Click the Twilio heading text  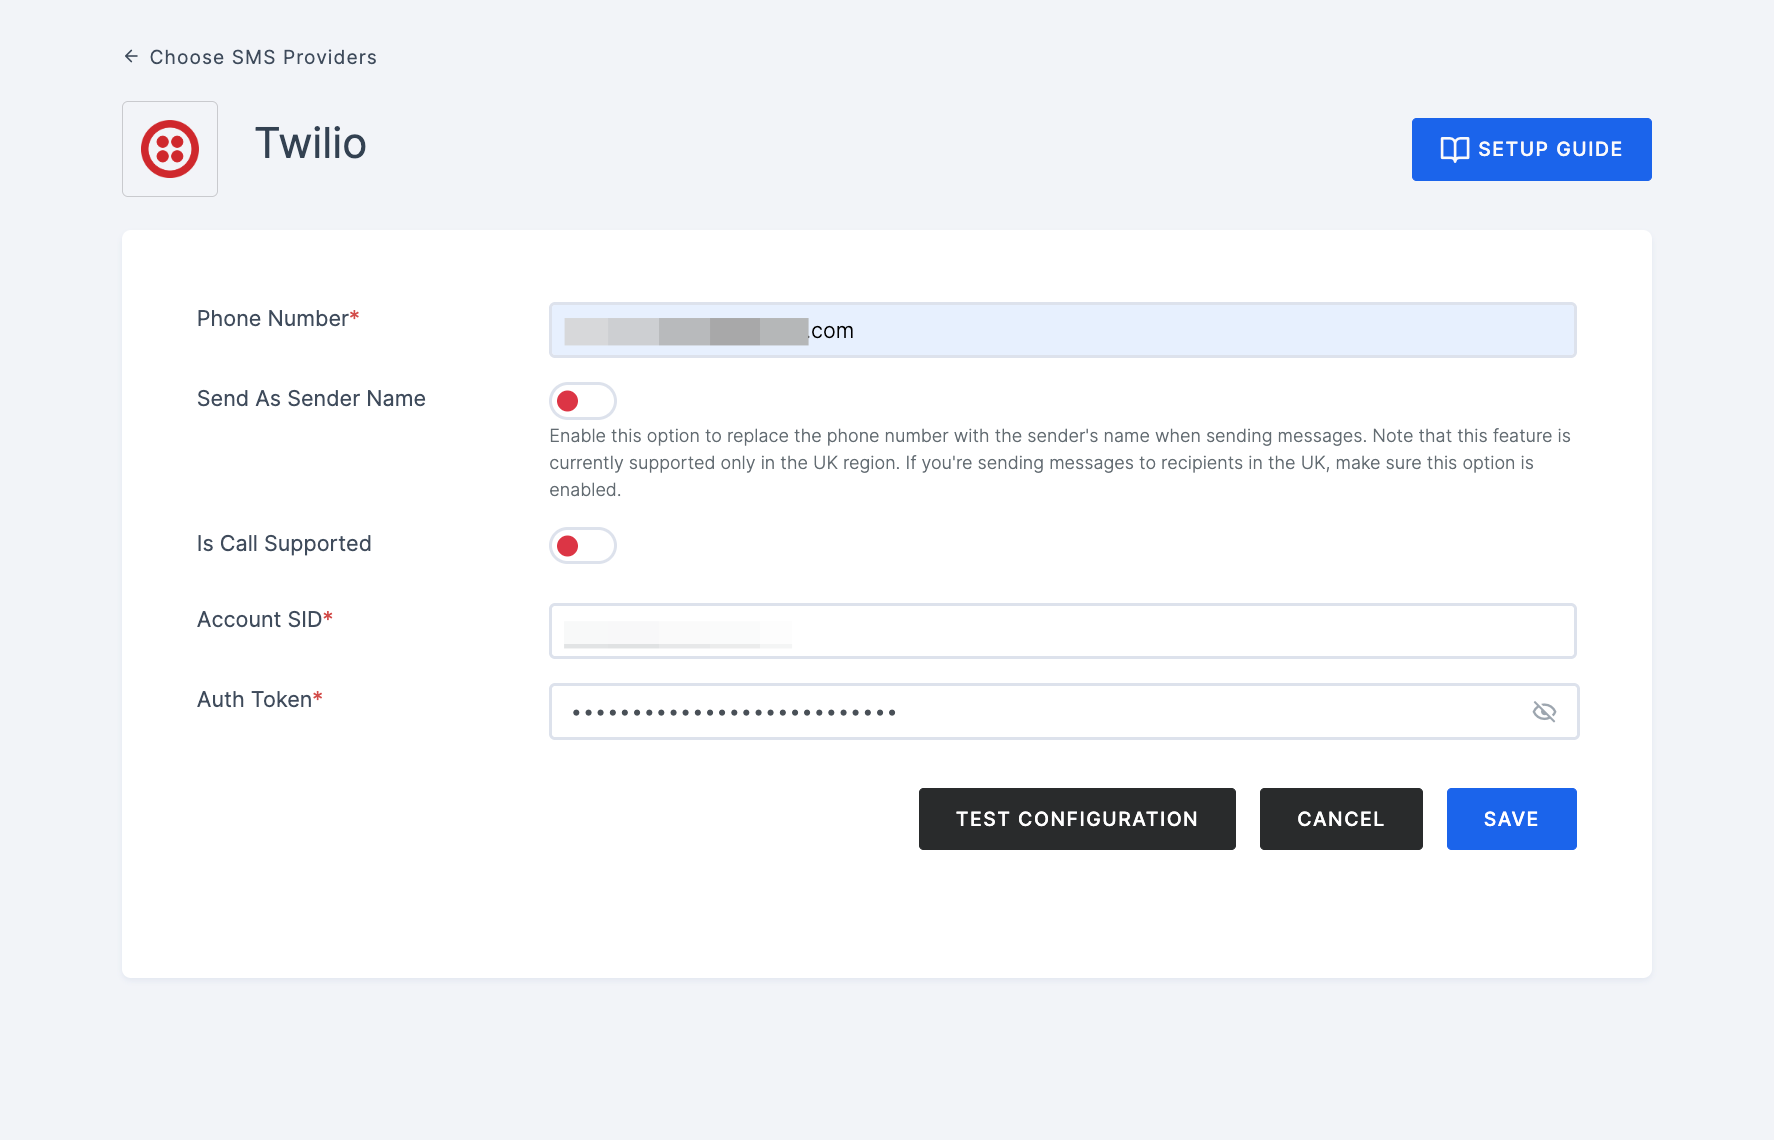pyautogui.click(x=311, y=144)
